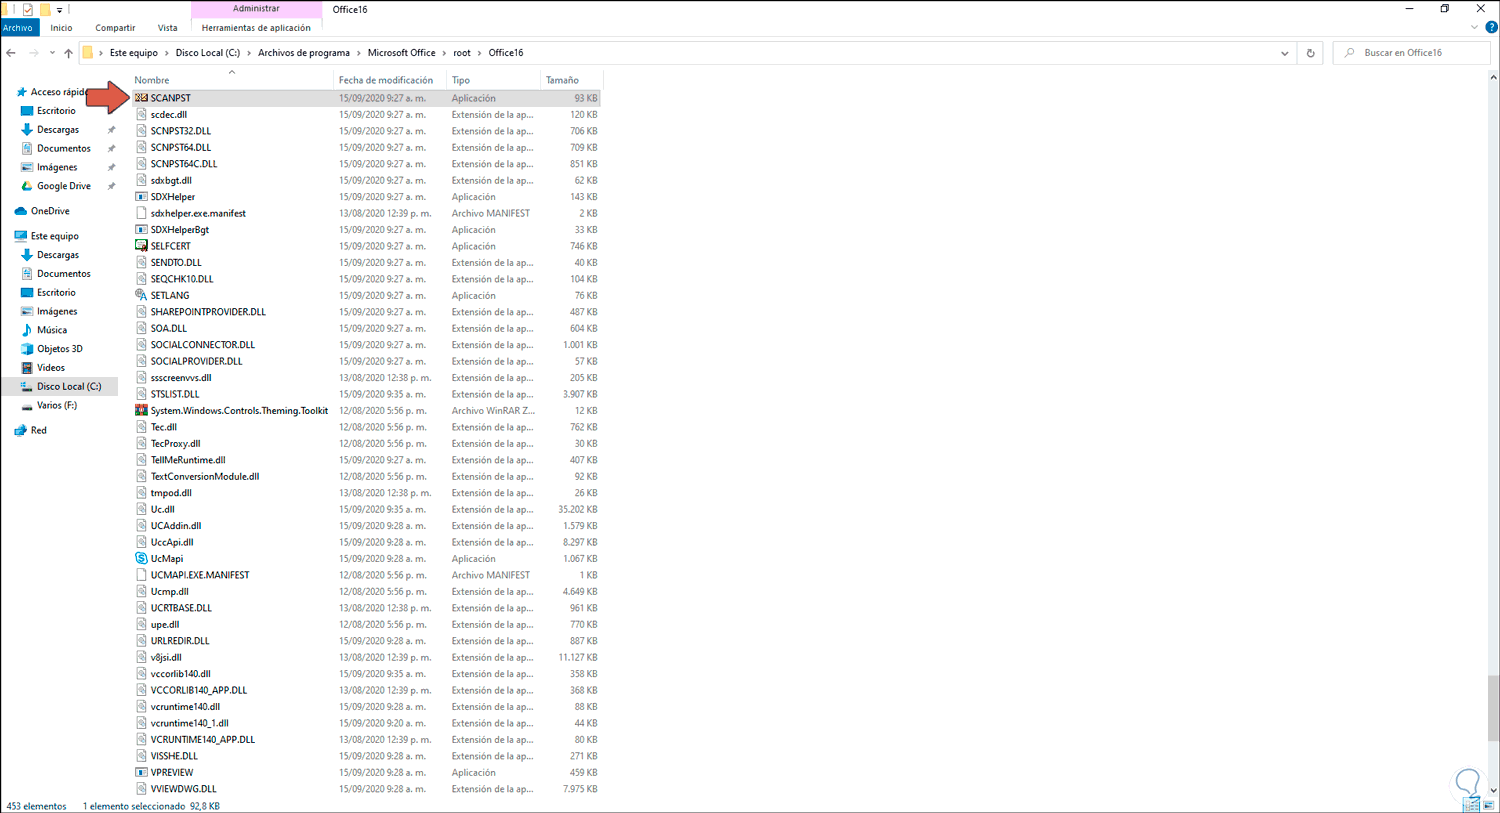
Task: Click the WinRAR icon of System.Windows.Controls.Theming.Toolkit
Action: pos(141,410)
